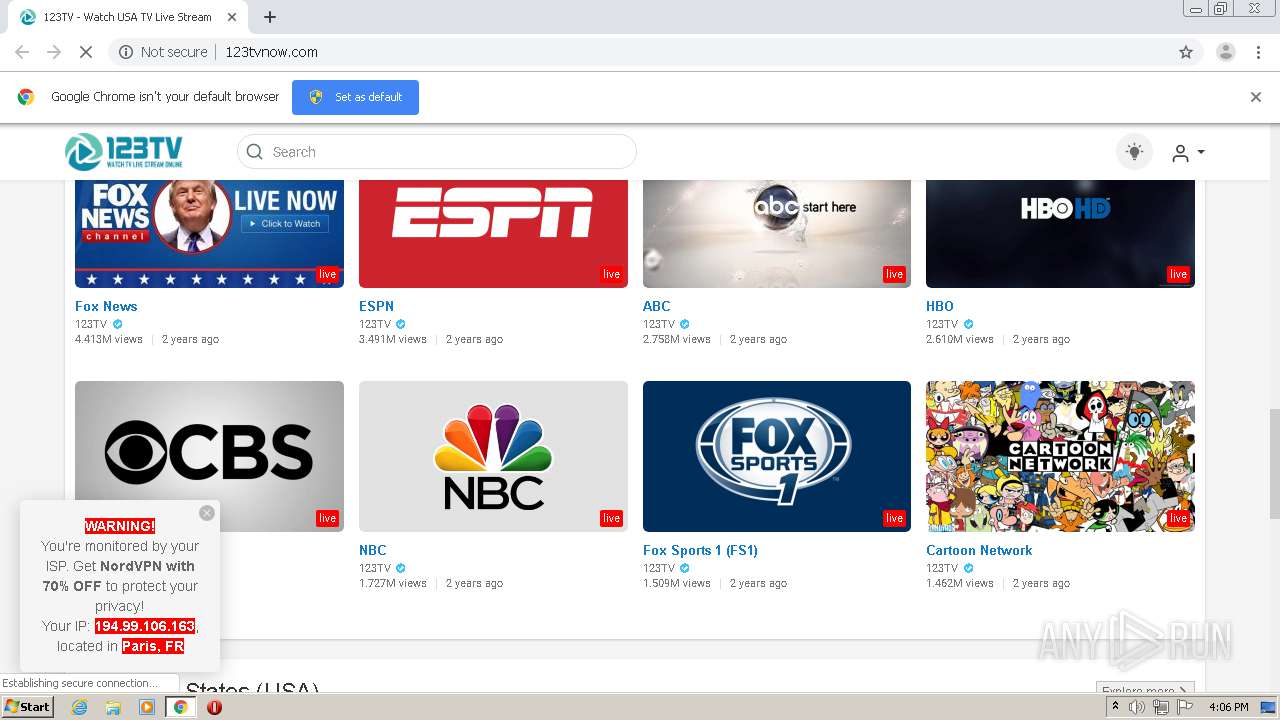The height and width of the screenshot is (720, 1280).
Task: Bookmark this page with star icon
Action: click(x=1186, y=52)
